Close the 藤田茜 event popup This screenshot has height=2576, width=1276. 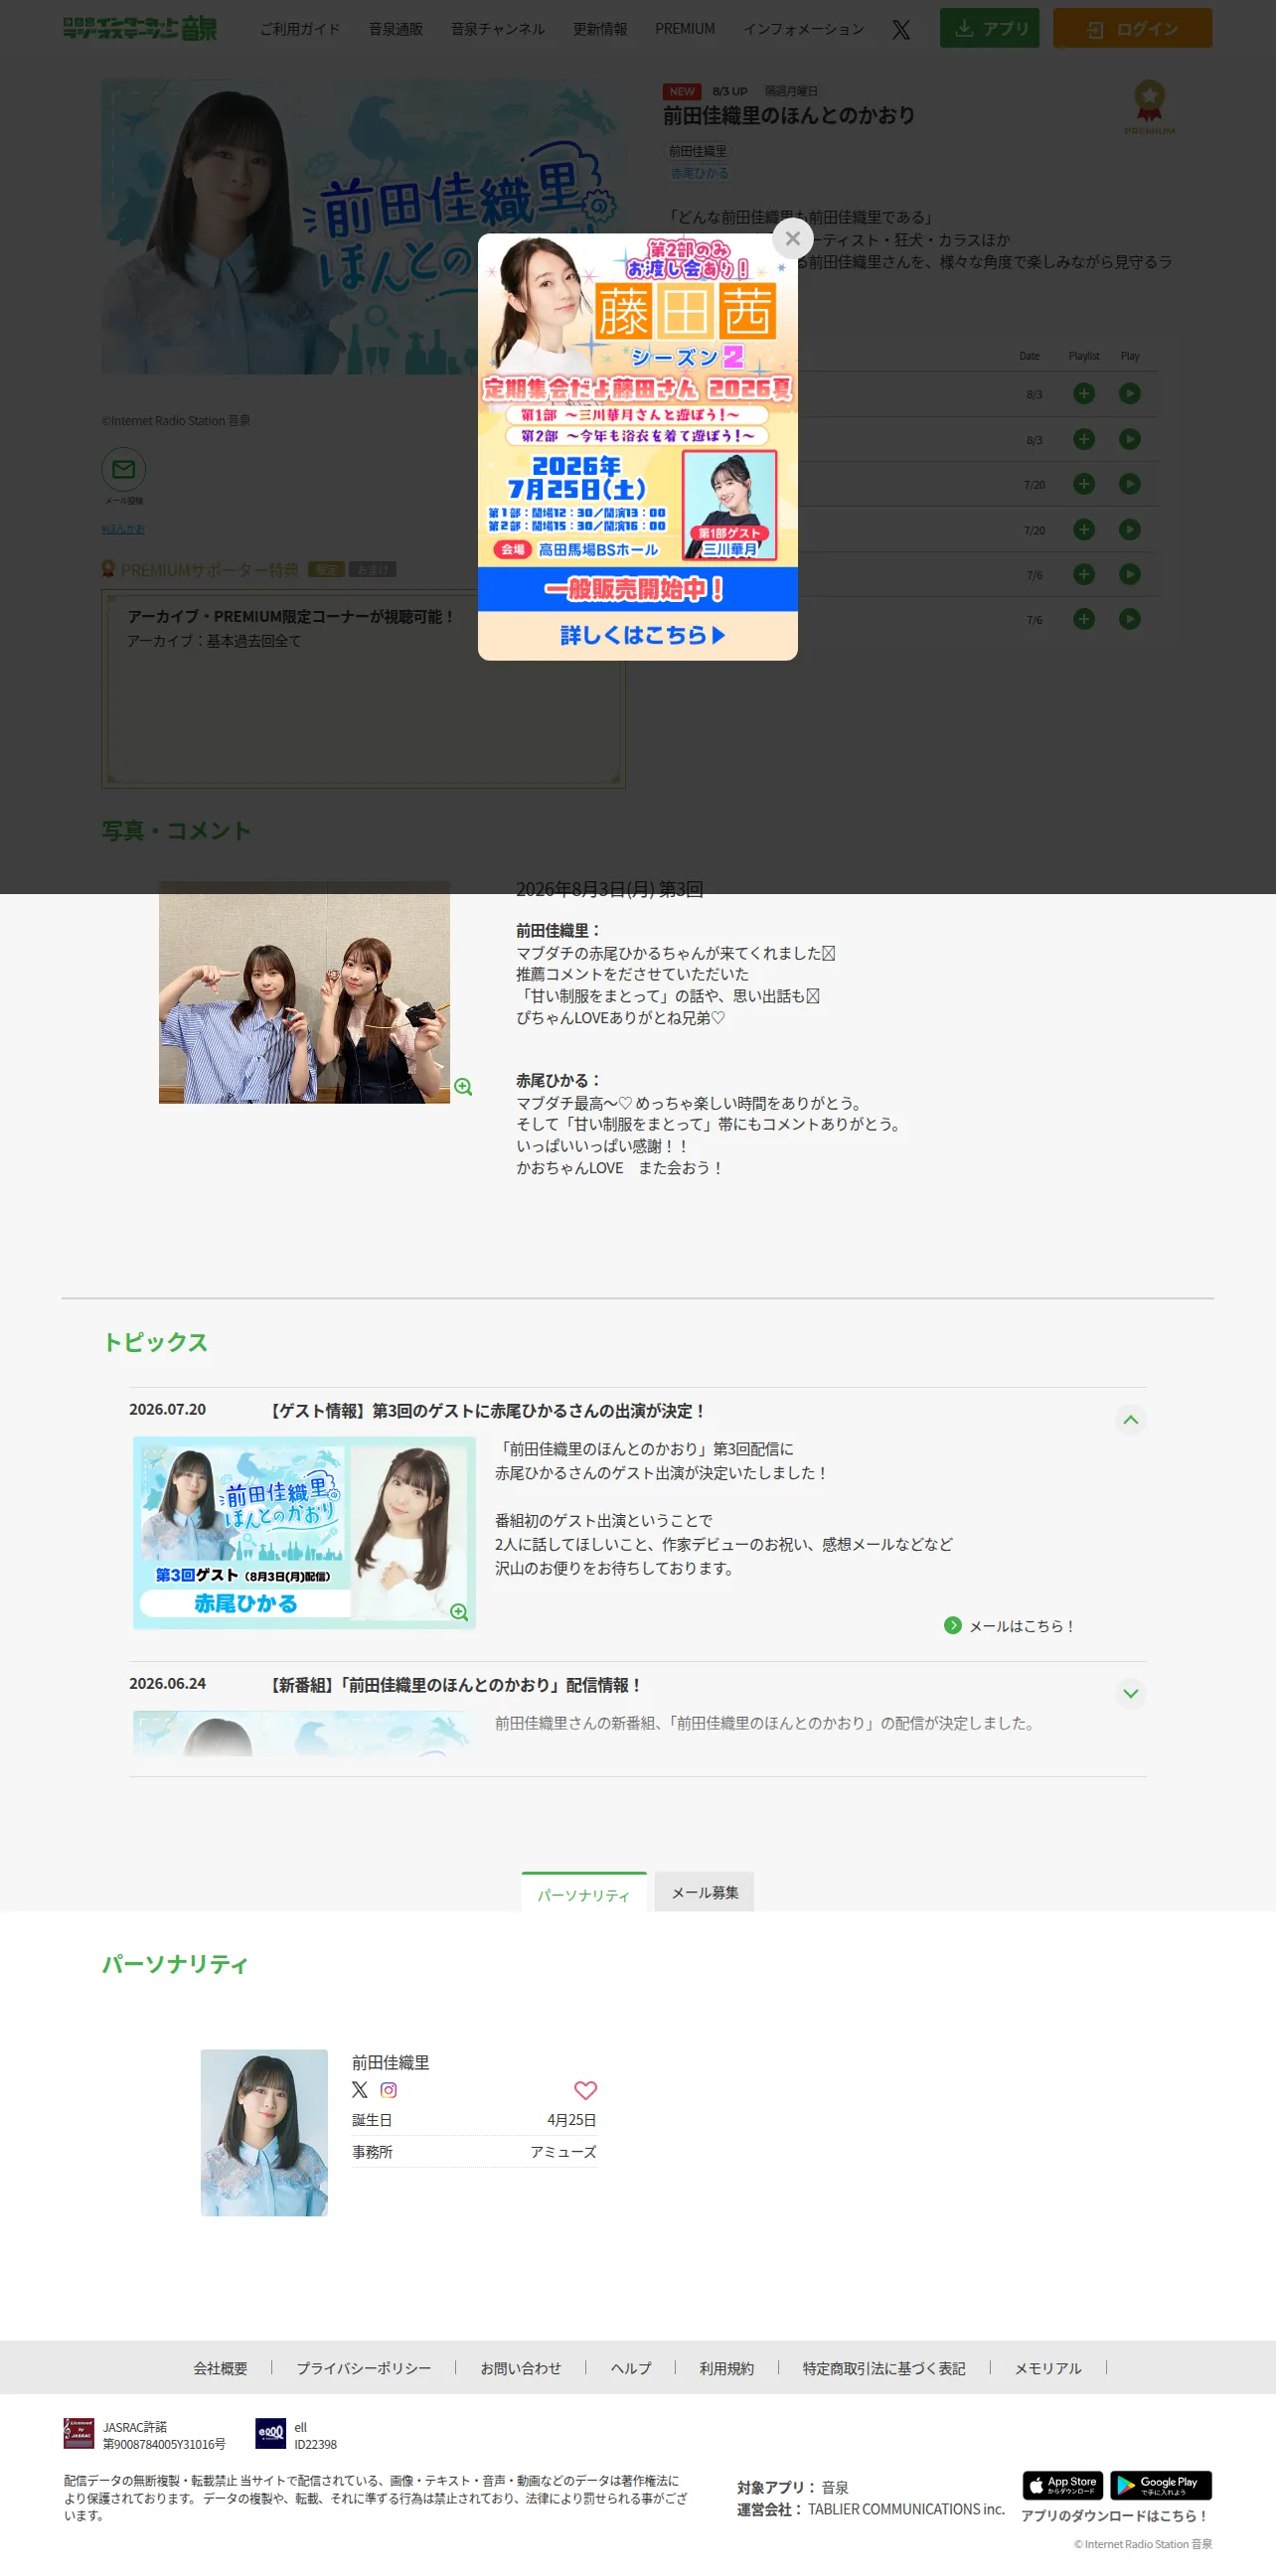792,239
